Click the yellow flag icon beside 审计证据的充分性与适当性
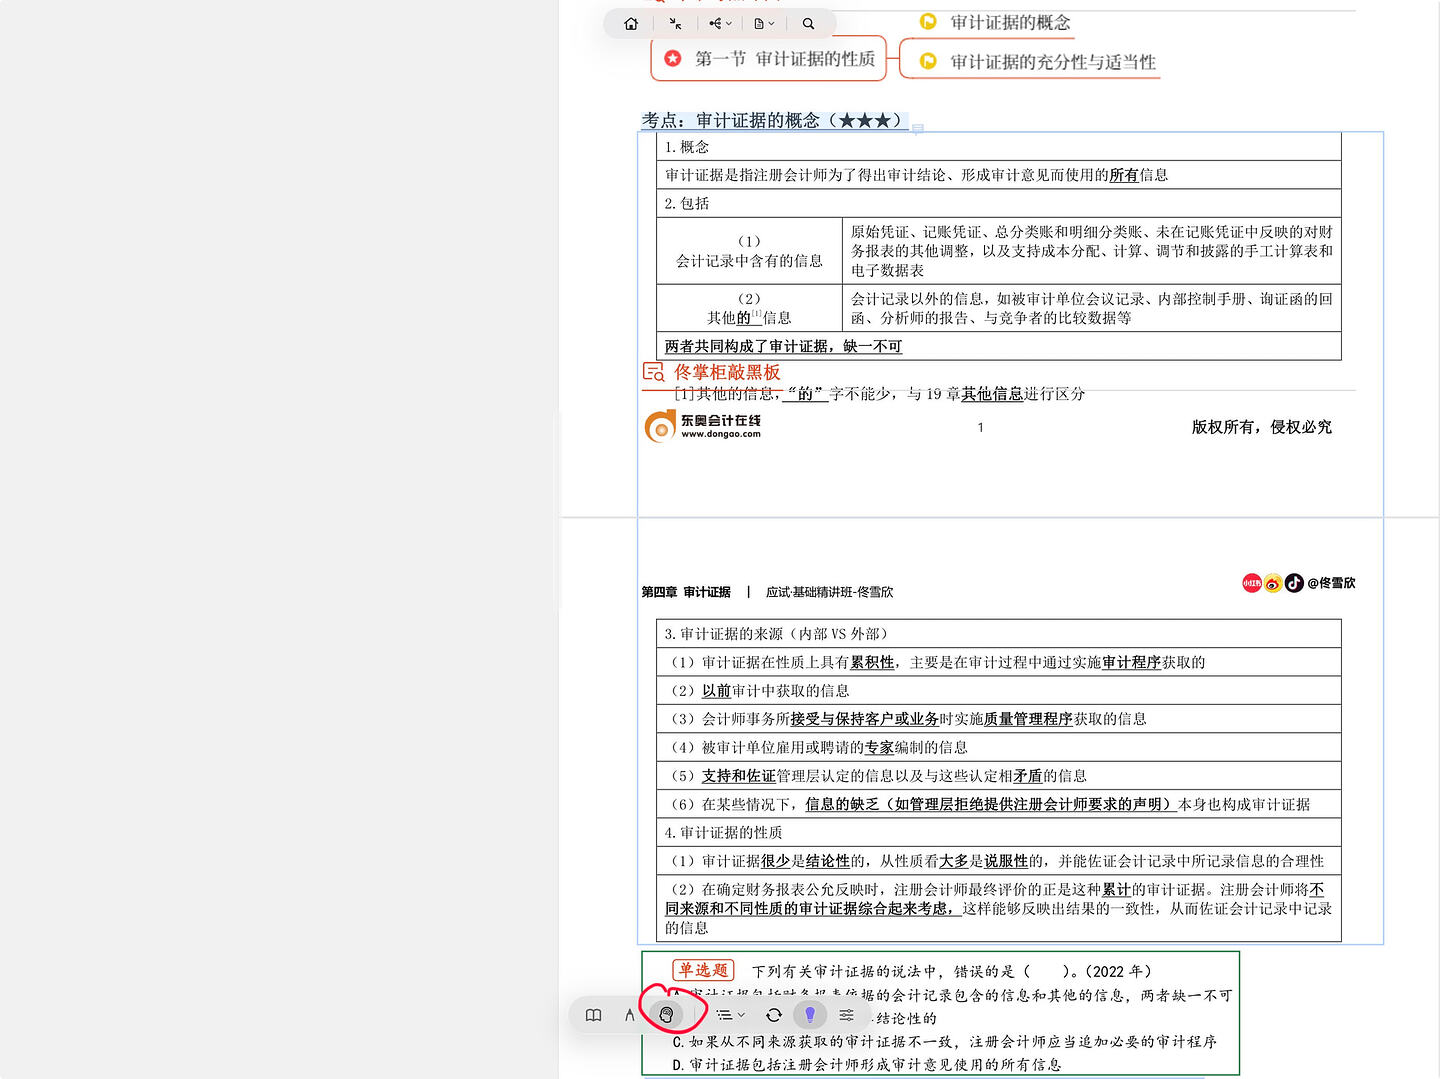Screen dimensions: 1440x1079 (x=928, y=61)
